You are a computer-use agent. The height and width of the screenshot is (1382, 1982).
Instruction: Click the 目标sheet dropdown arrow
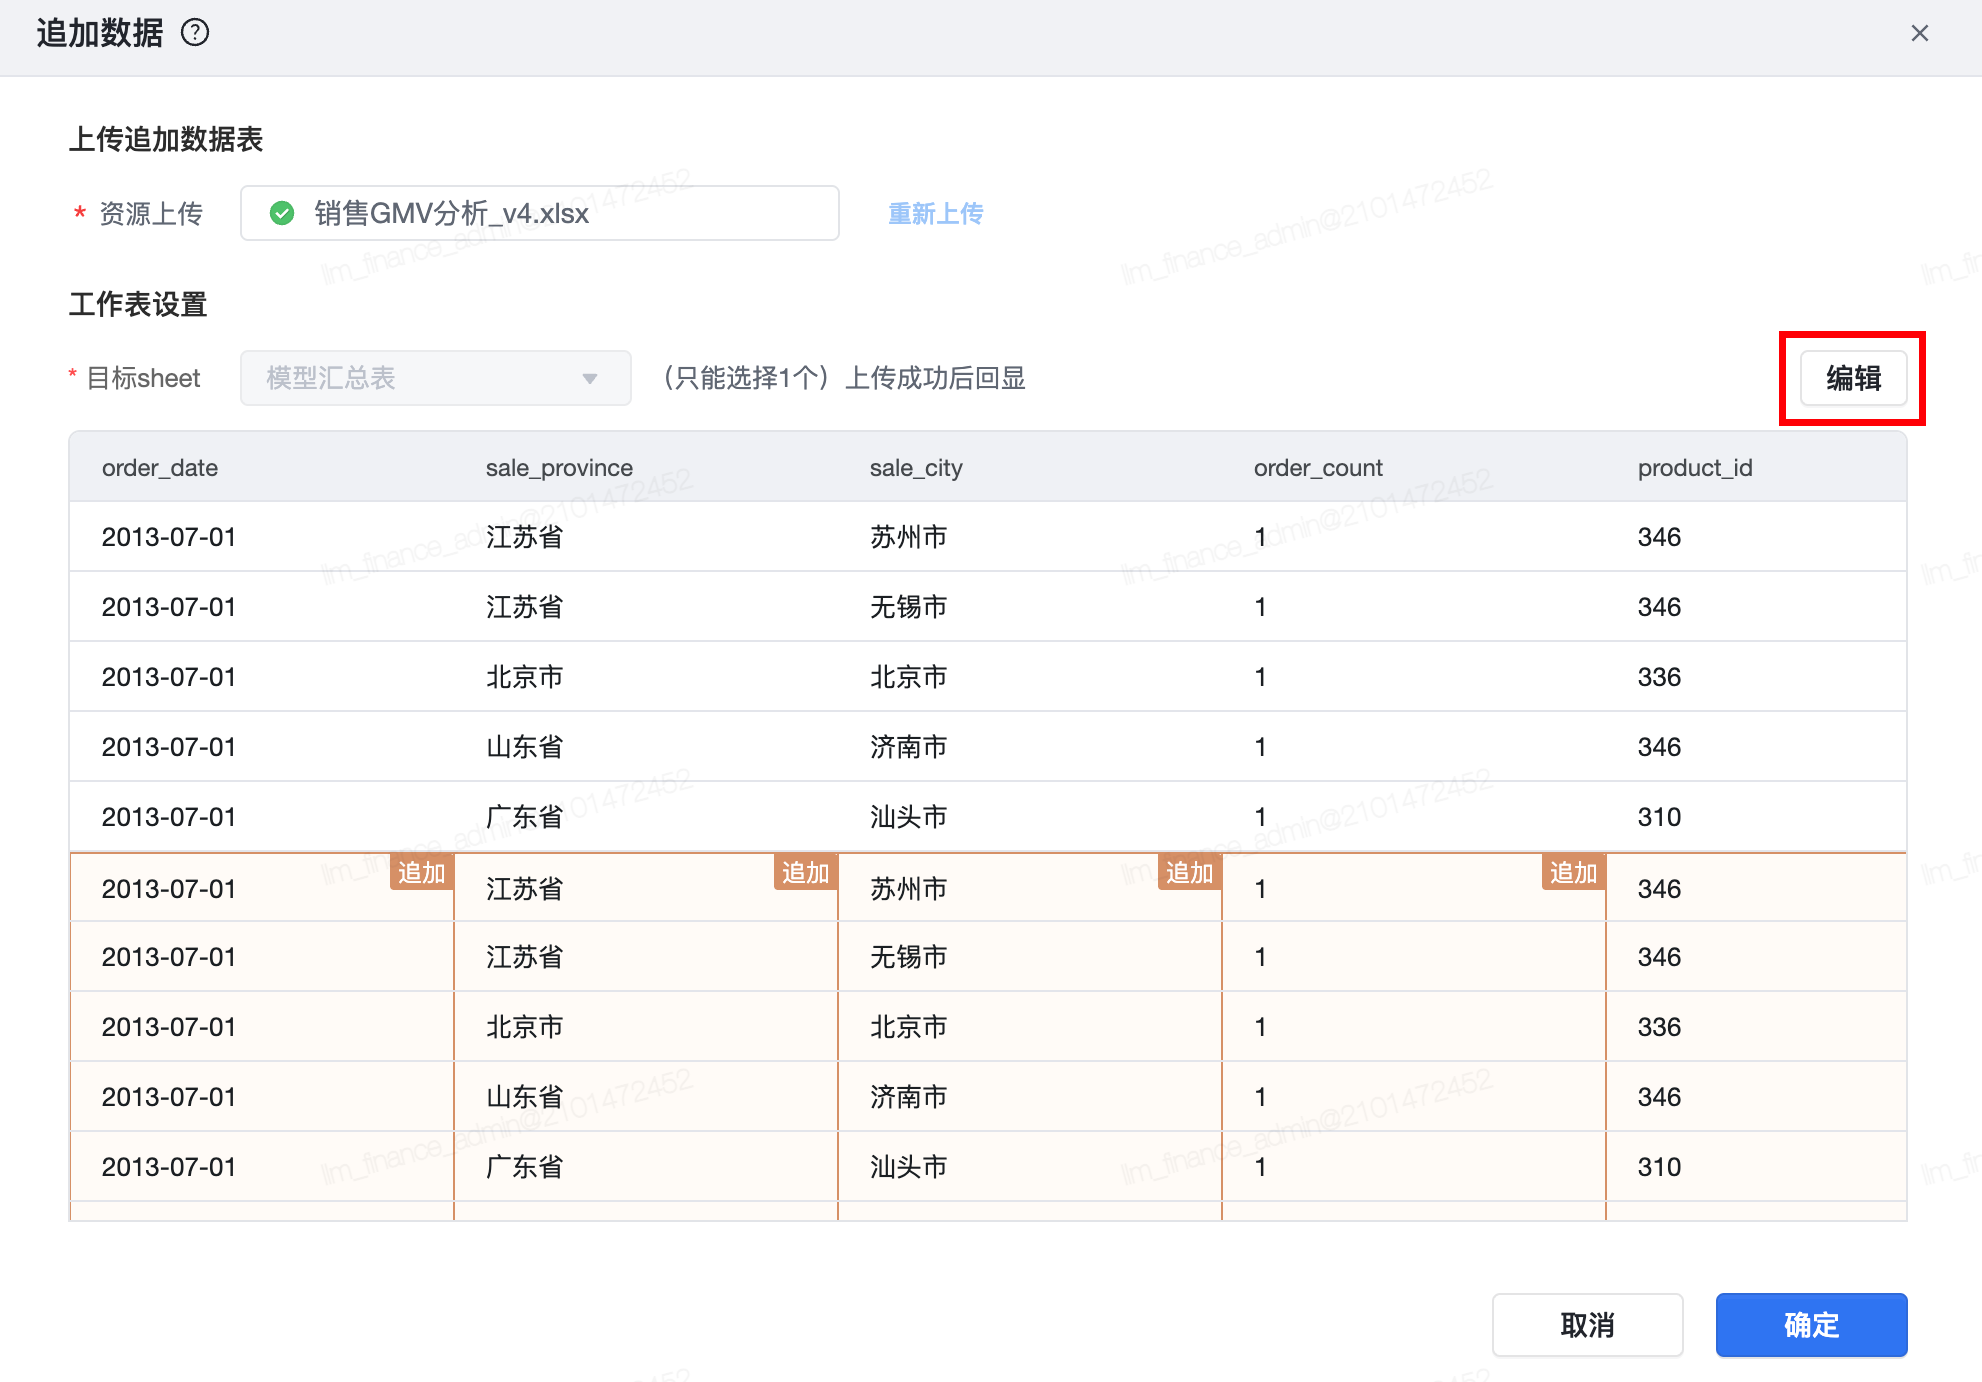pos(590,378)
